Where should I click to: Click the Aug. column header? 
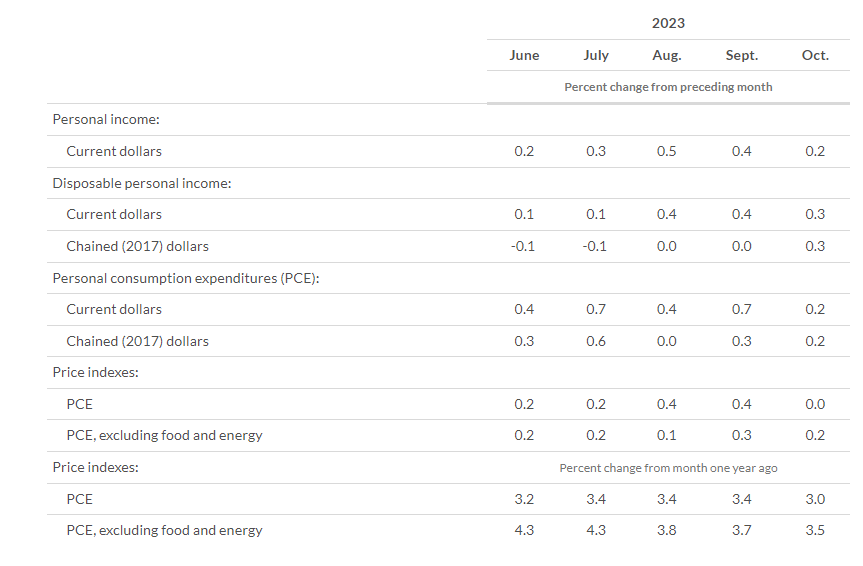tap(667, 56)
